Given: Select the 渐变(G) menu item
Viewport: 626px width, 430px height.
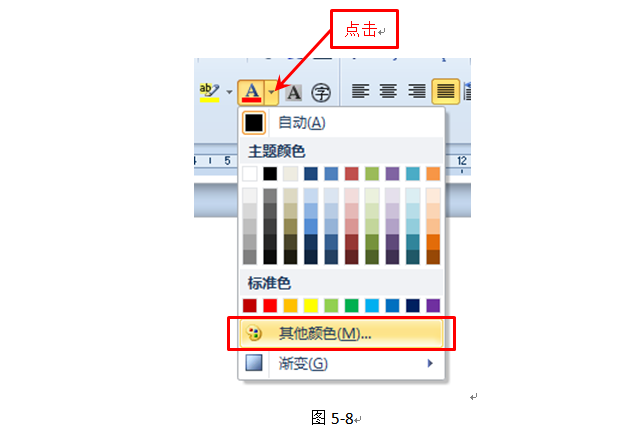Looking at the screenshot, I should (x=341, y=363).
